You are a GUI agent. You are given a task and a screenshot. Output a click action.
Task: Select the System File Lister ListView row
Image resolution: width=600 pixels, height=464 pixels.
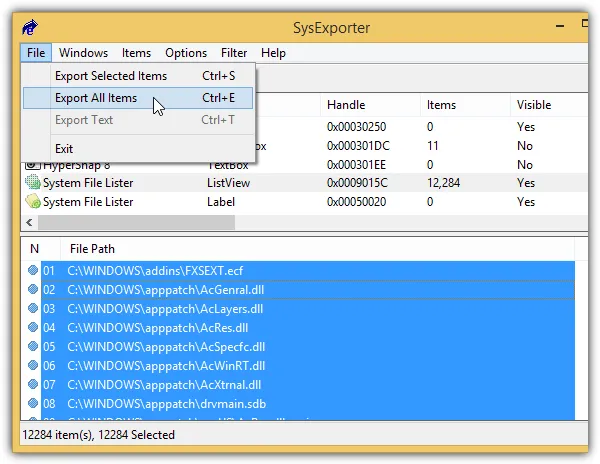pyautogui.click(x=304, y=182)
